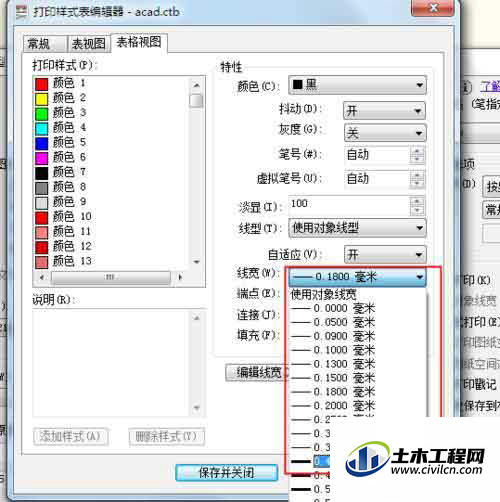This screenshot has height=502, width=500.
Task: Open the 自适应(V) dropdown
Action: (x=385, y=255)
